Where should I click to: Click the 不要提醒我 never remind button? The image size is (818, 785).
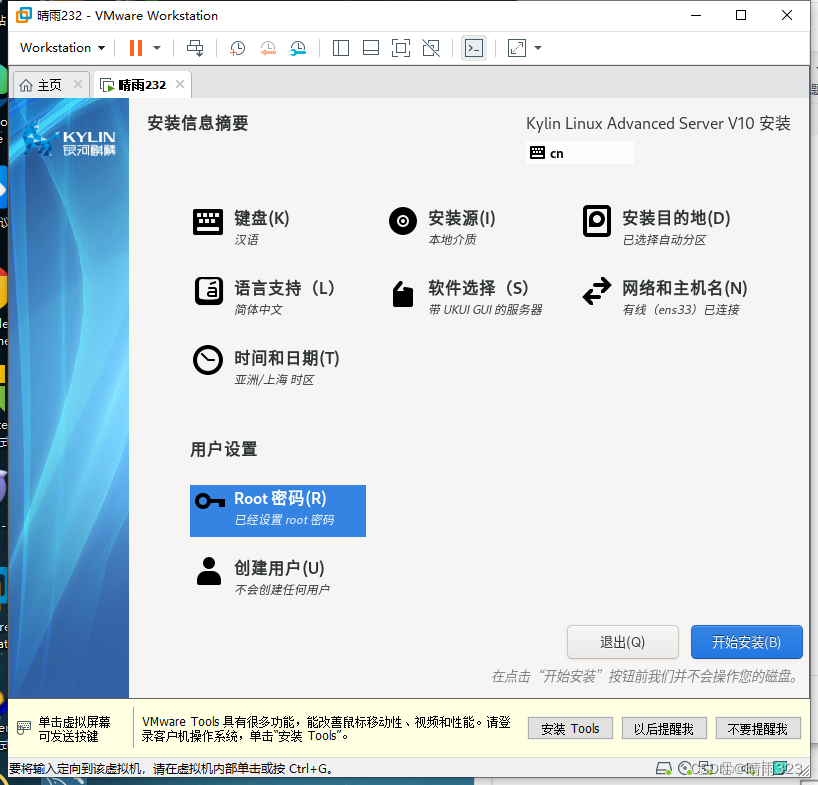click(x=757, y=728)
